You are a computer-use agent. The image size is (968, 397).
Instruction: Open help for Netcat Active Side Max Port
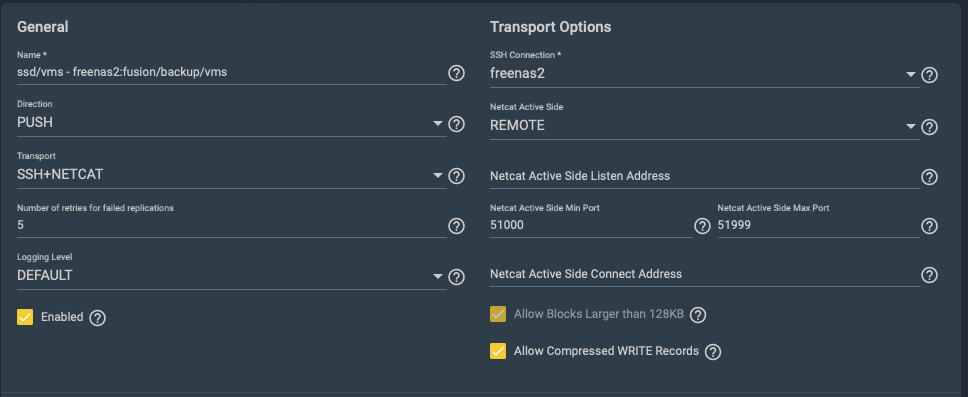pos(929,226)
